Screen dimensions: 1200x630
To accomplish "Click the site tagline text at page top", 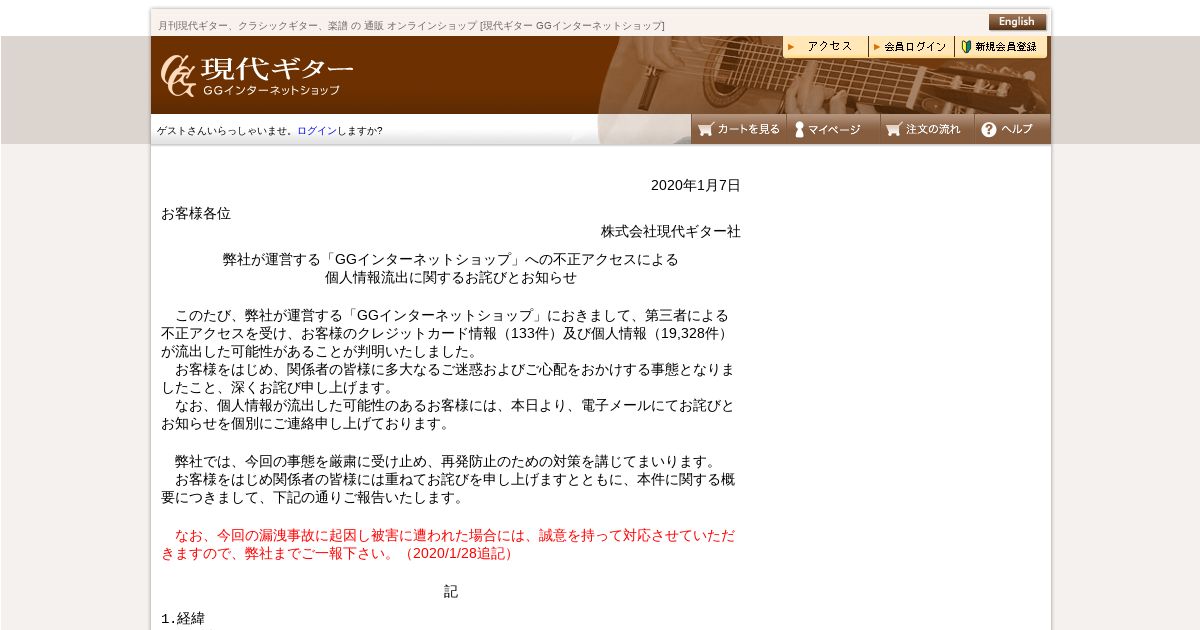I will [411, 25].
